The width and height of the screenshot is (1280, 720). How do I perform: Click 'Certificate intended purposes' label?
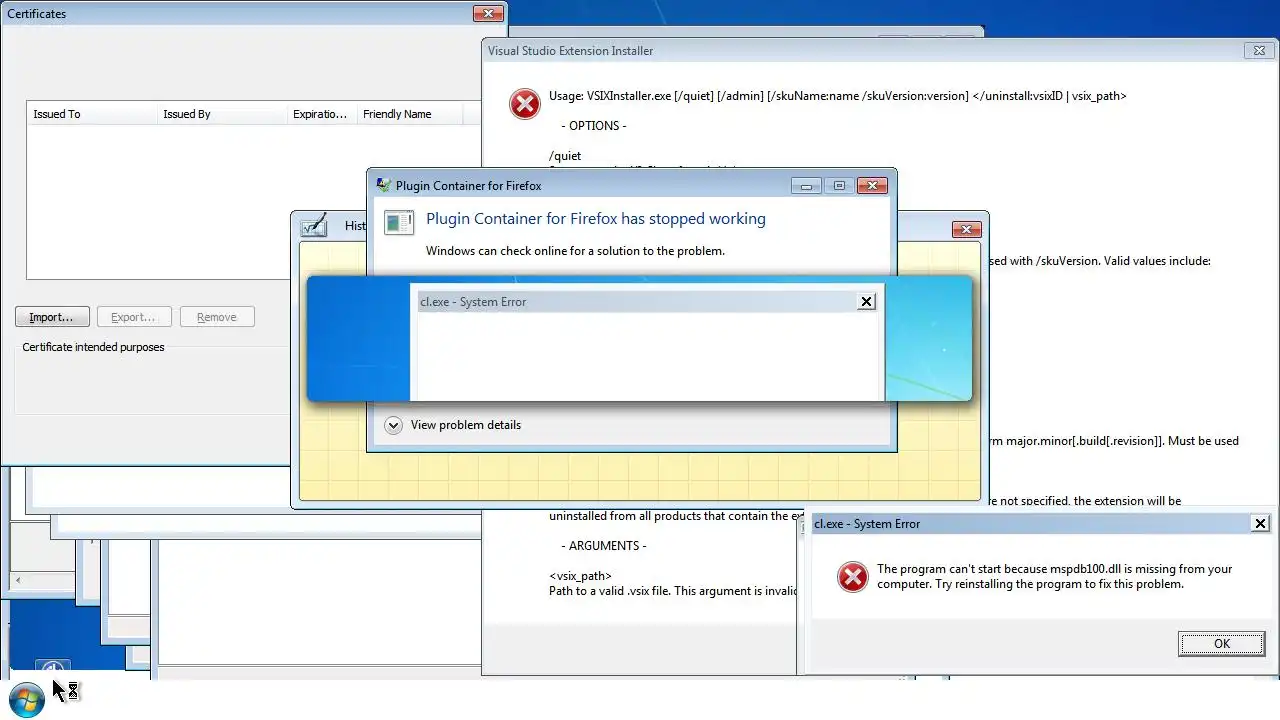(93, 347)
